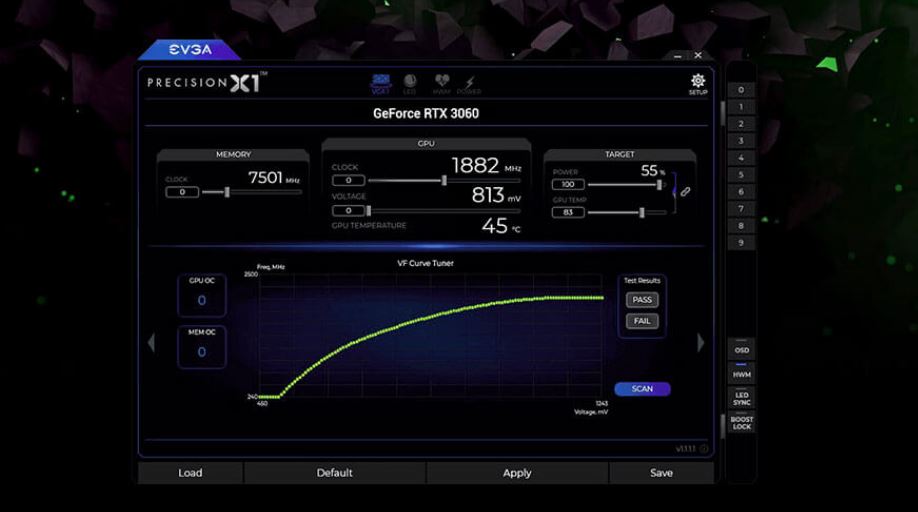
Task: Click the GPU OC score box
Action: [x=202, y=295]
